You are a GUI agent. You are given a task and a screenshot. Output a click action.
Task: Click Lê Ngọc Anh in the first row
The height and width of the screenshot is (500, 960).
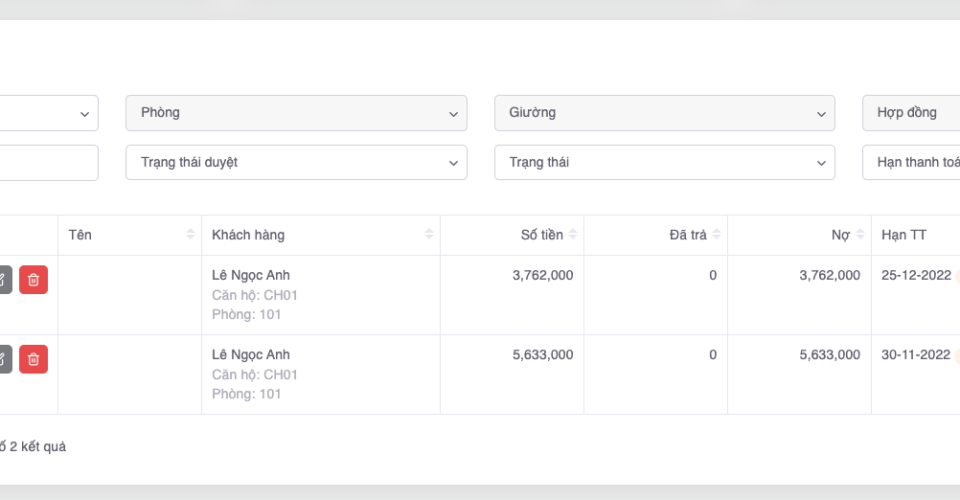click(x=251, y=275)
